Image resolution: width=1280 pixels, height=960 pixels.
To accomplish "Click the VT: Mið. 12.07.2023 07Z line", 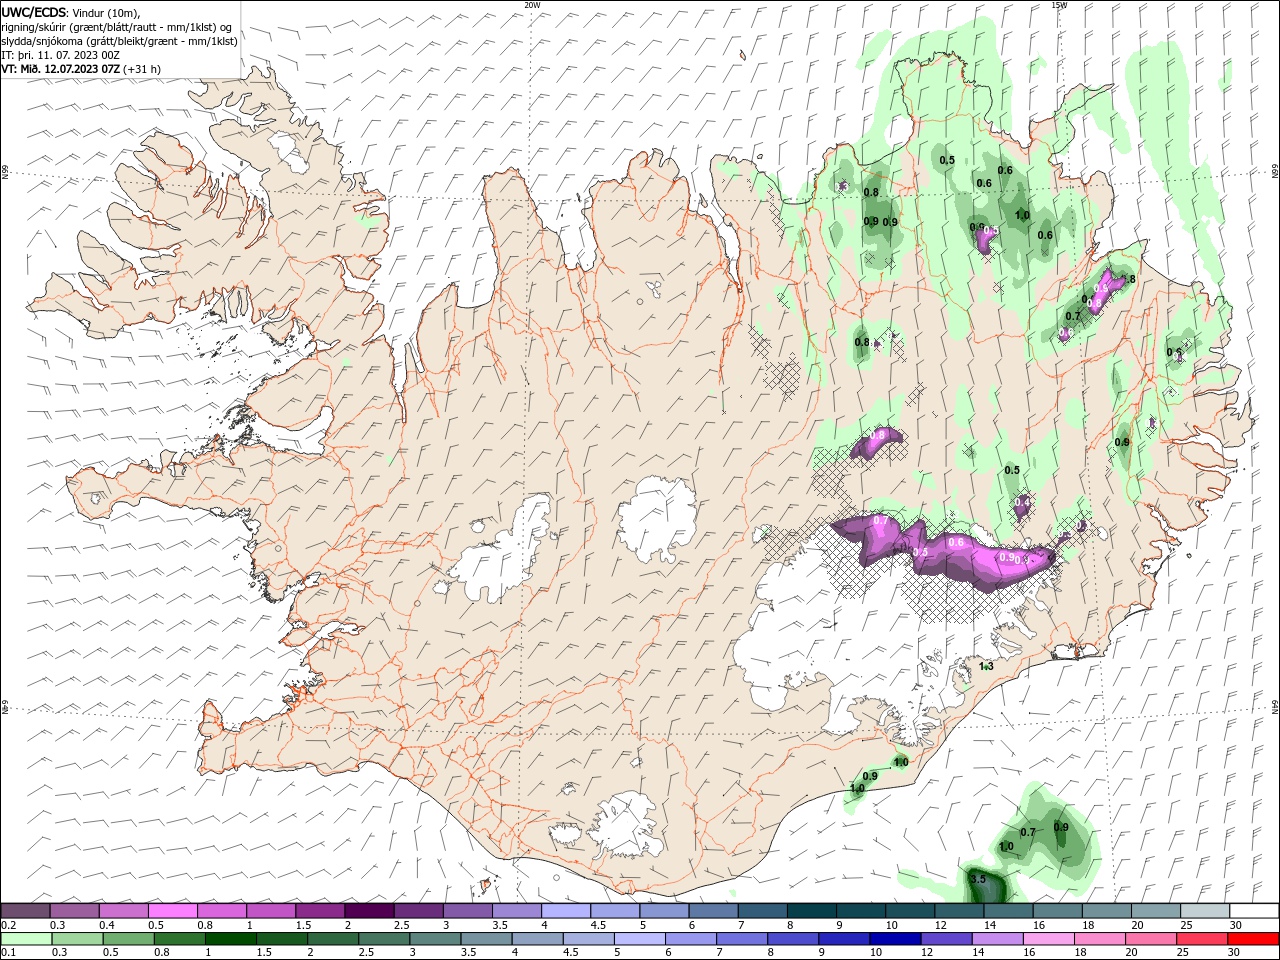I will pyautogui.click(x=62, y=69).
